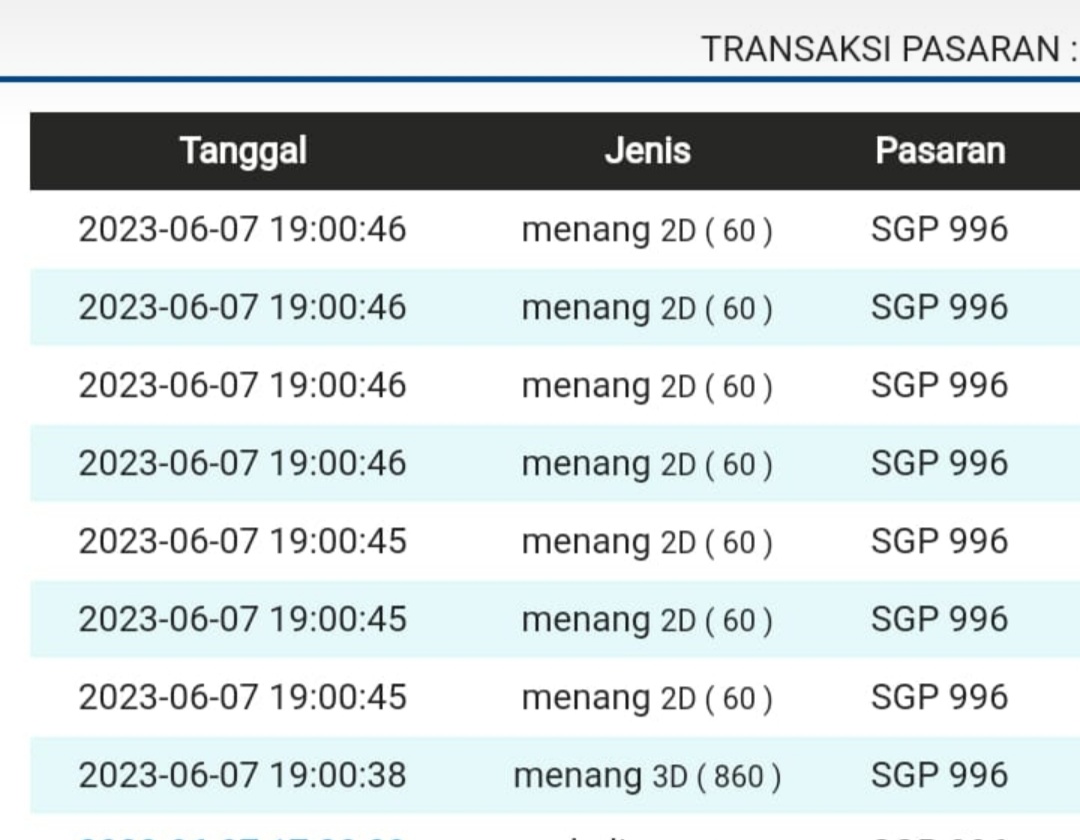This screenshot has height=840, width=1080.
Task: Click SGP 996 in the first table row
Action: point(939,229)
